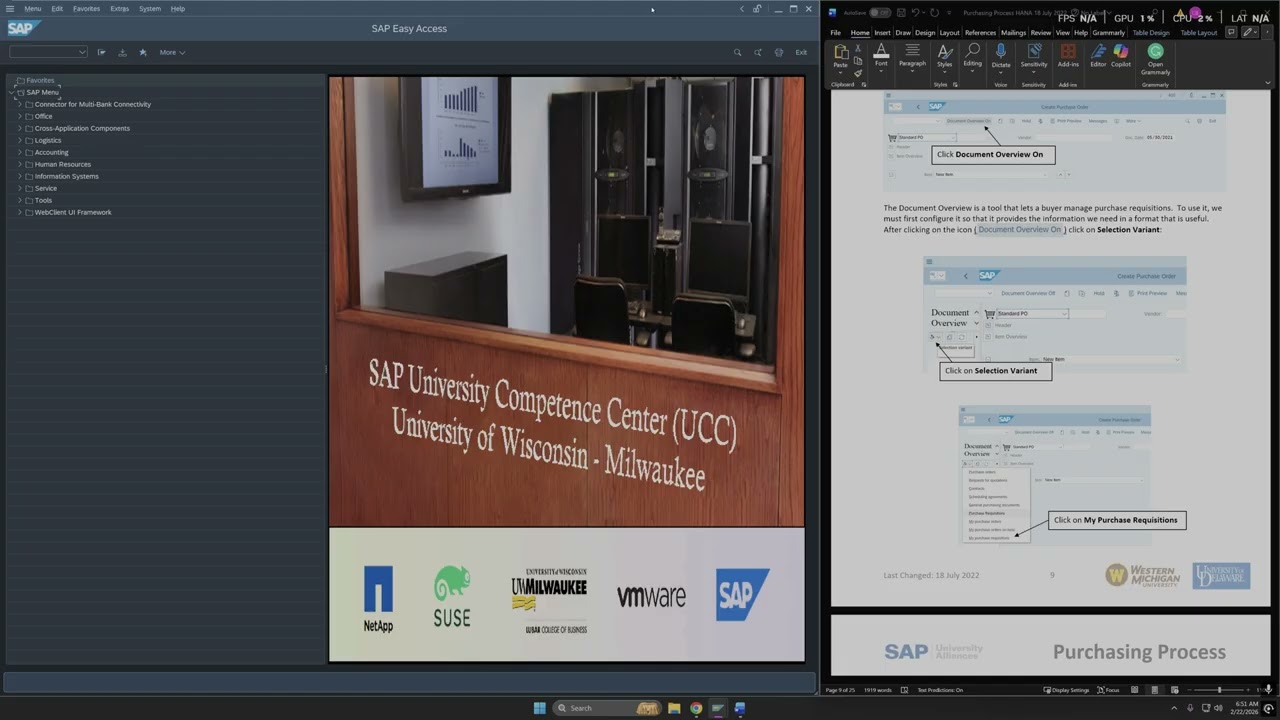Open the Styles dropdown in Word

pos(944,56)
